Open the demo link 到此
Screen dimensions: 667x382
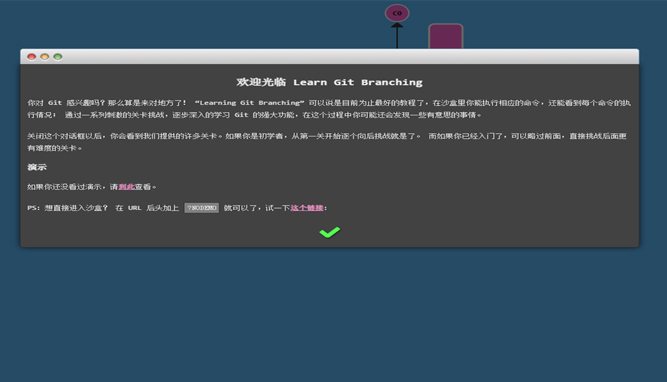126,187
